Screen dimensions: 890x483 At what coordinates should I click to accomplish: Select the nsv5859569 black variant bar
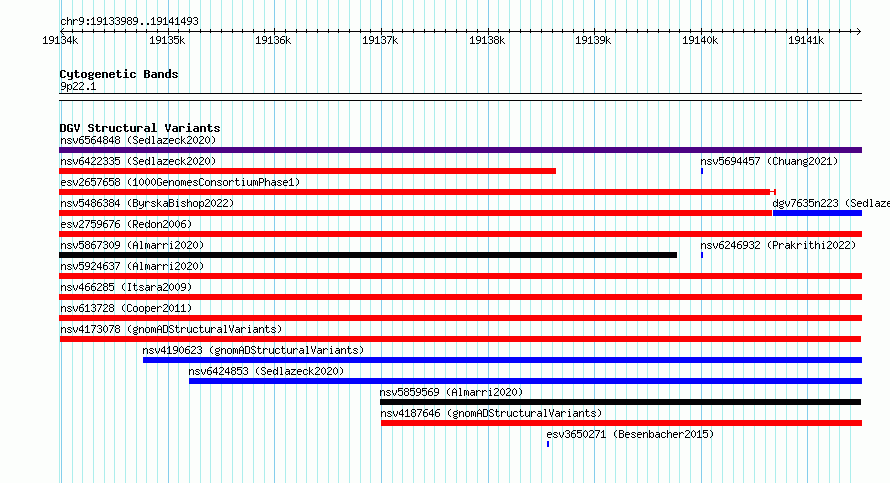[620, 402]
